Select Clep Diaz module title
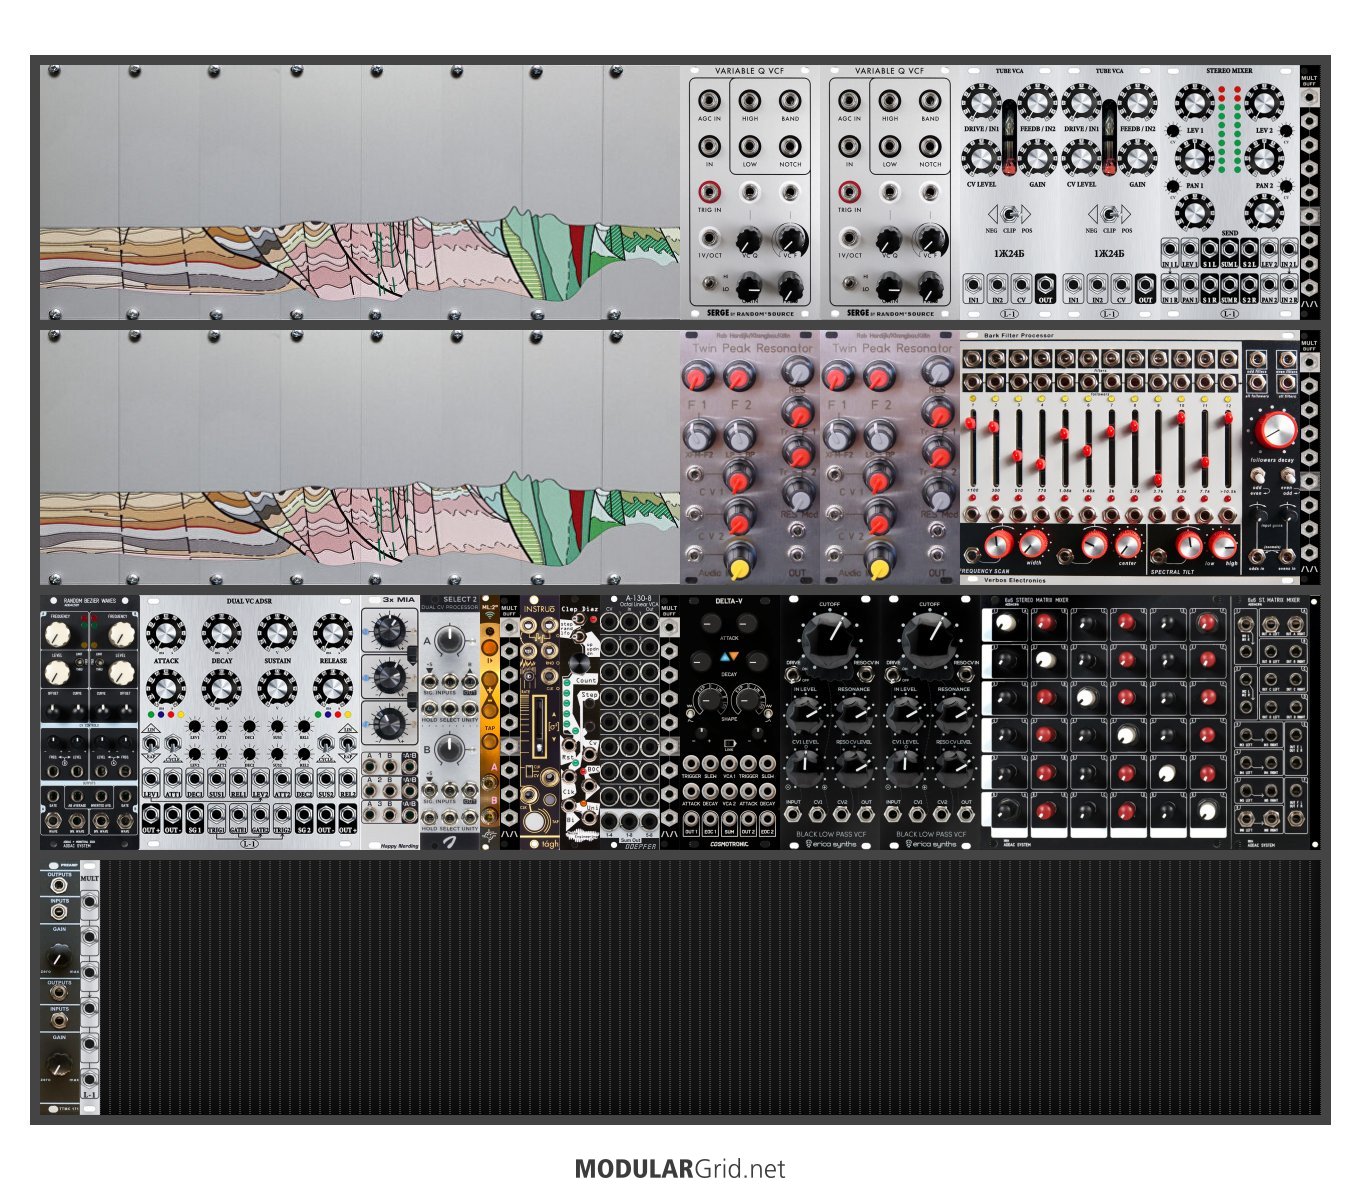Image resolution: width=1361 pixels, height=1190 pixels. point(579,608)
